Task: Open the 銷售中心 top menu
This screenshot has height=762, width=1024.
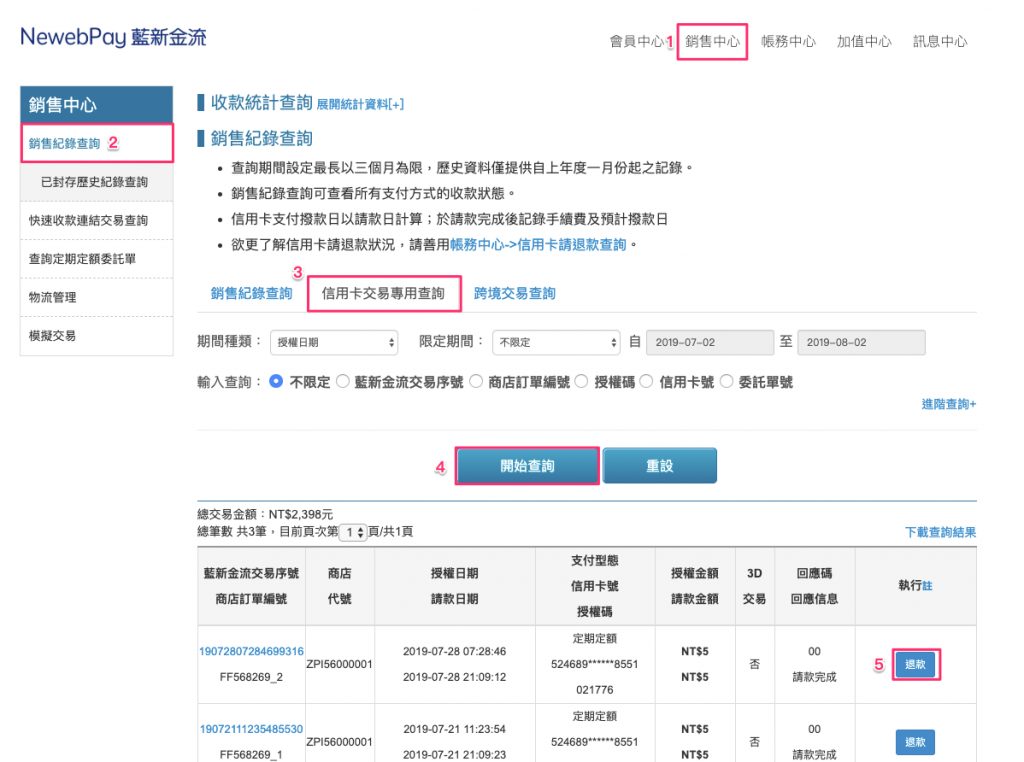Action: pyautogui.click(x=712, y=42)
